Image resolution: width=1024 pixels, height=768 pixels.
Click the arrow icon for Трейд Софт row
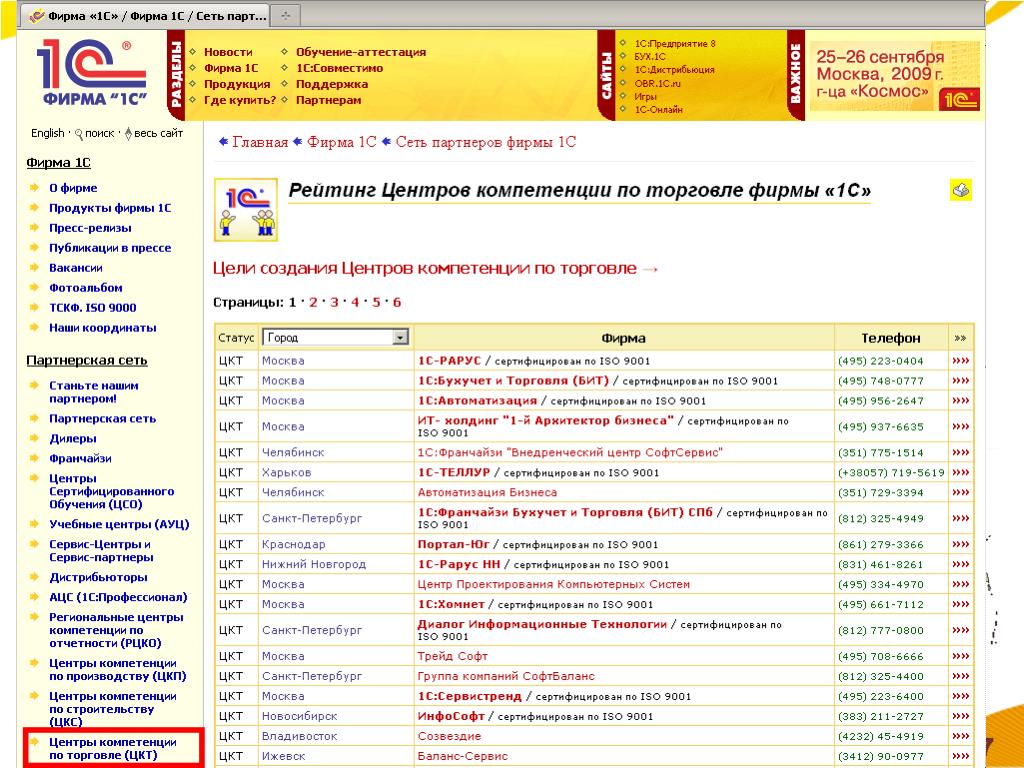coord(960,656)
